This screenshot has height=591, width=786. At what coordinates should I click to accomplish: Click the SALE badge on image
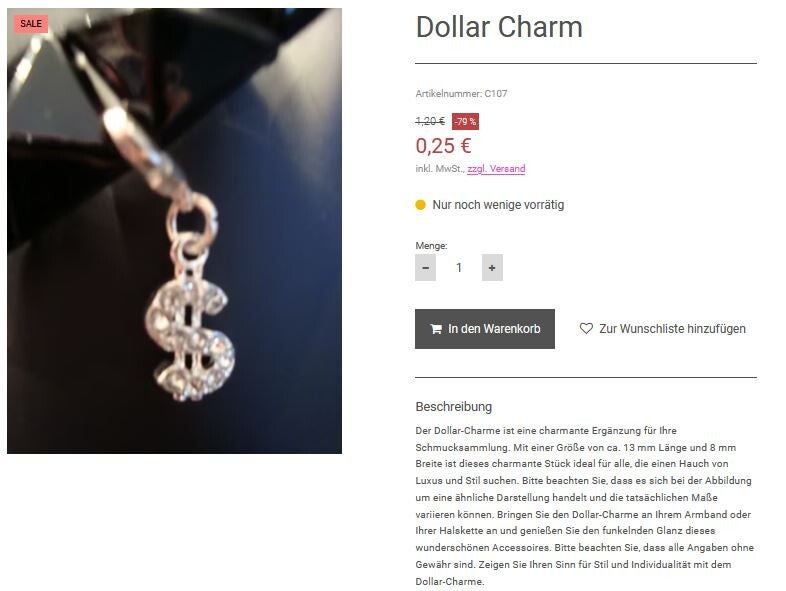coord(31,24)
